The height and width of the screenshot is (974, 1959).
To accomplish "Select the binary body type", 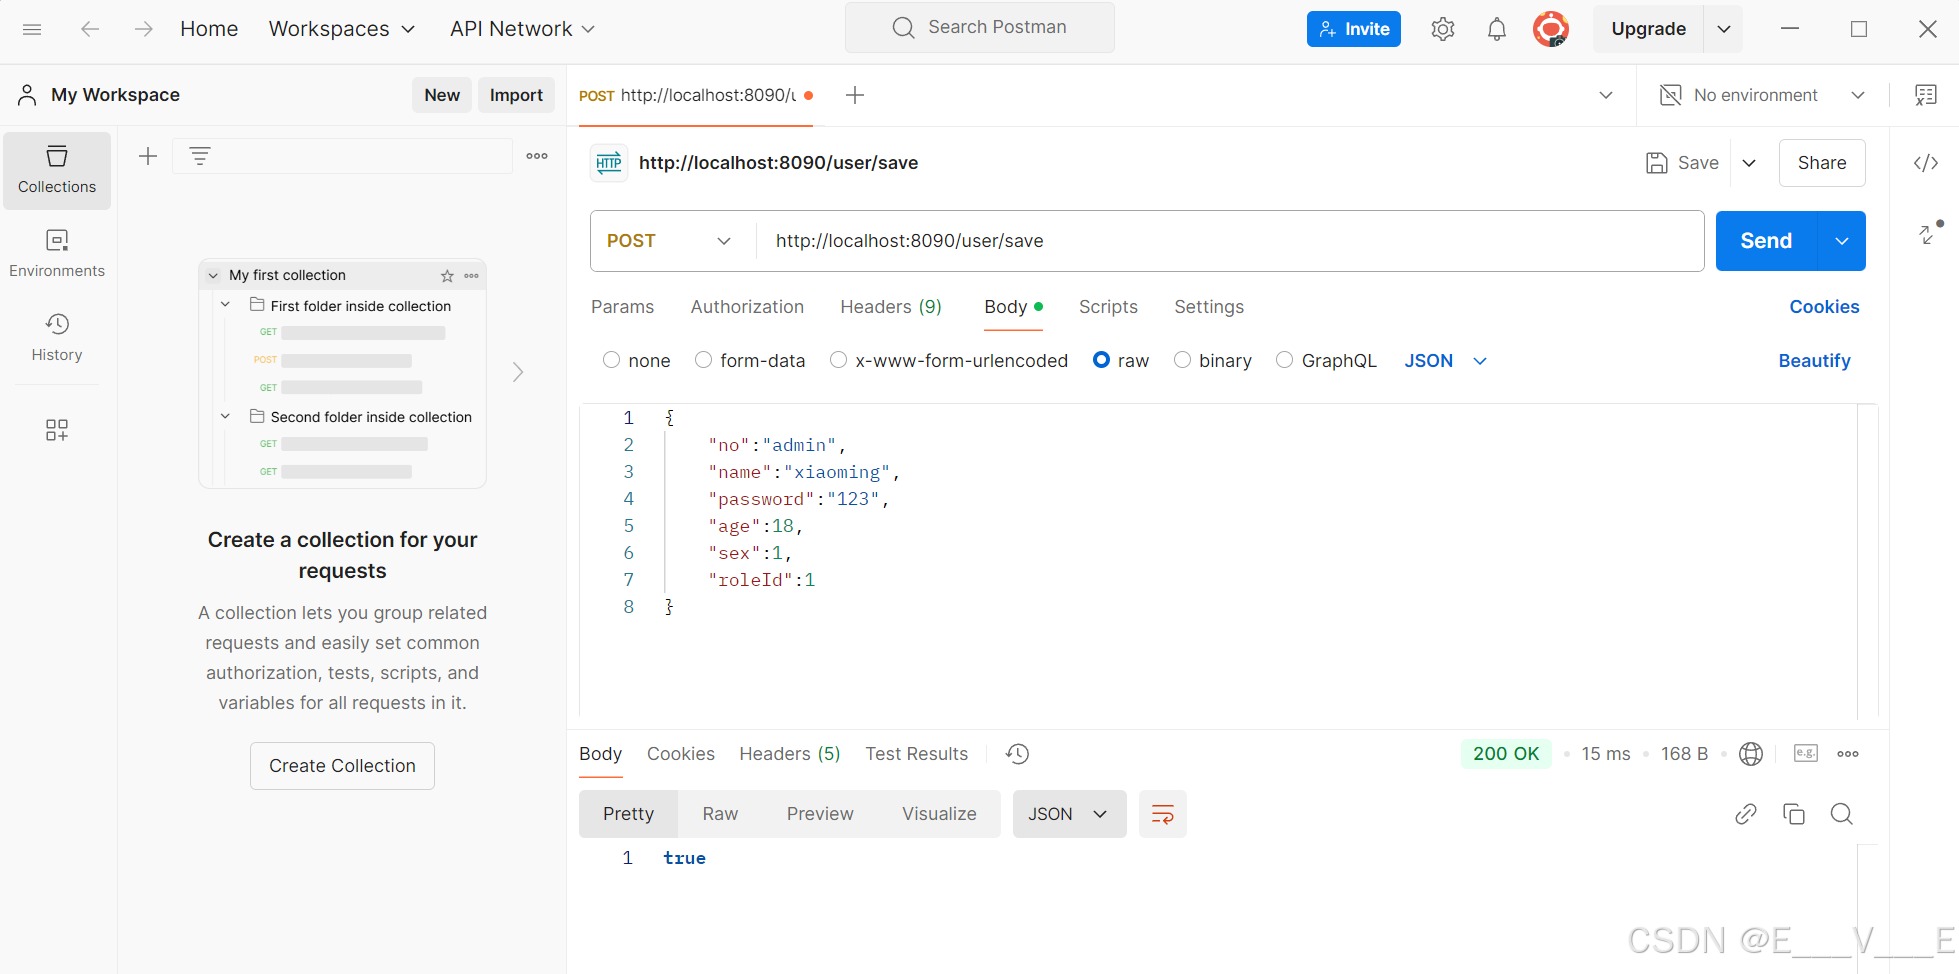I will [1182, 360].
